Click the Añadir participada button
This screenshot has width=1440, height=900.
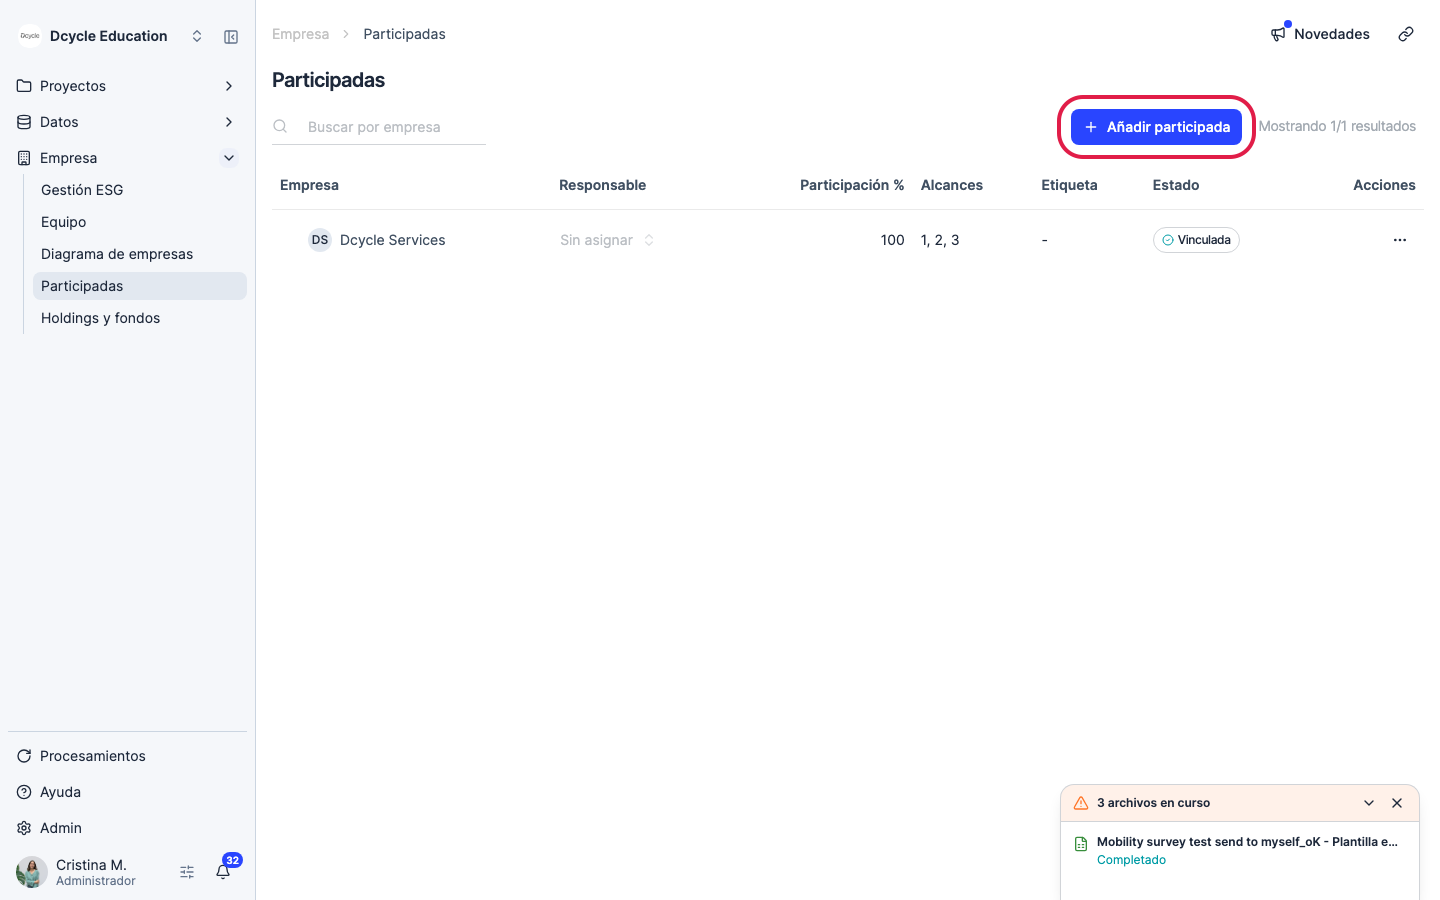(1156, 127)
